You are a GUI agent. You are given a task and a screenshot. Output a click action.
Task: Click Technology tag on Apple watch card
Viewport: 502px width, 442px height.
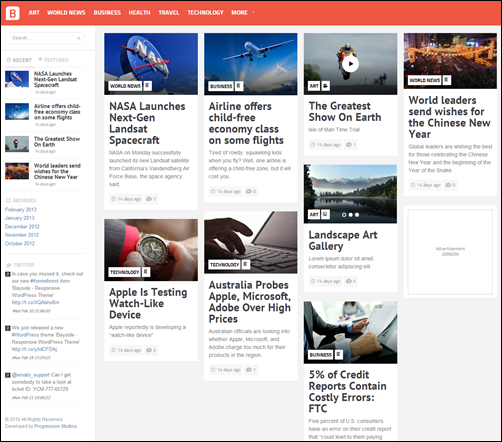coord(124,272)
